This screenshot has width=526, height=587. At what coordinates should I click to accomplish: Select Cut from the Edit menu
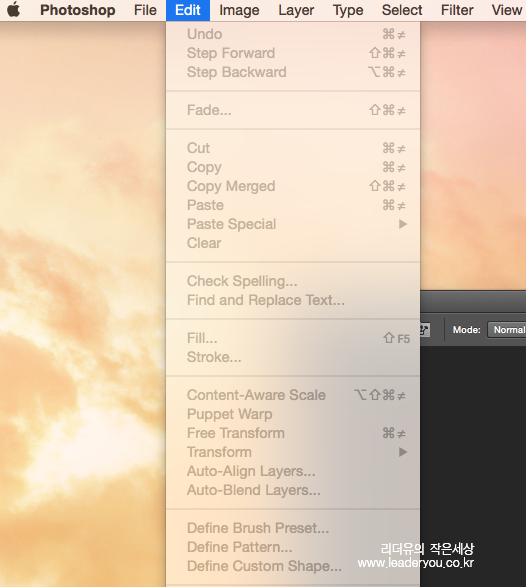tap(293, 148)
